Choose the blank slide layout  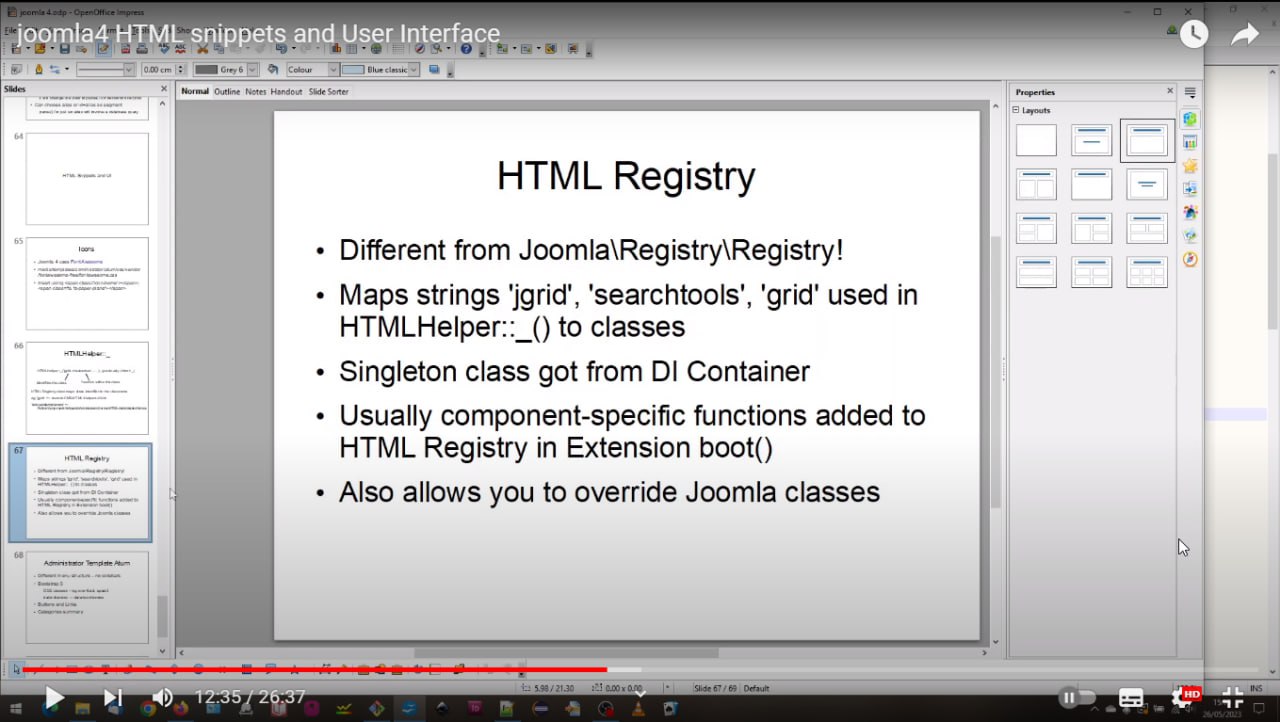click(x=1036, y=140)
